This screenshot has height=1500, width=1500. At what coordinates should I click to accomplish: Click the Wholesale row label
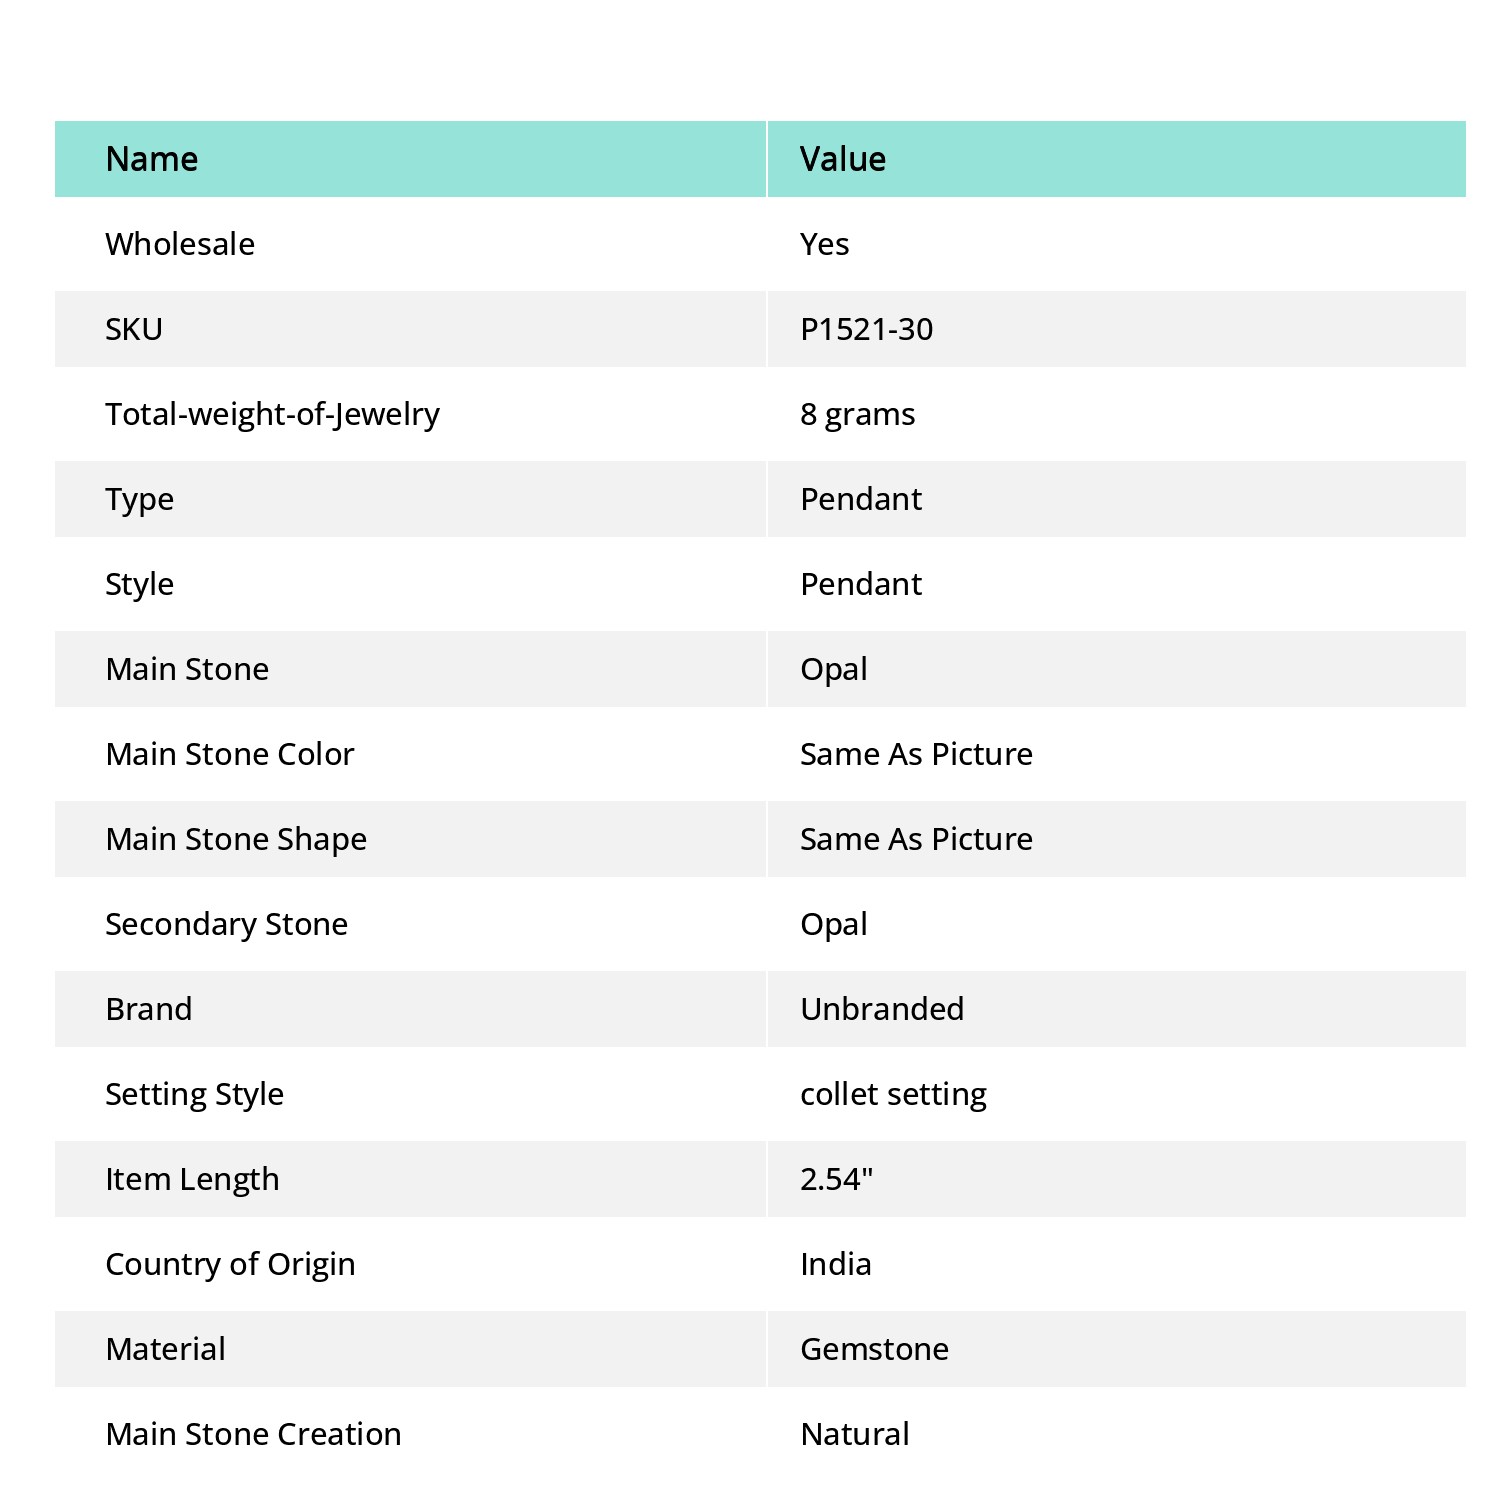pyautogui.click(x=180, y=244)
